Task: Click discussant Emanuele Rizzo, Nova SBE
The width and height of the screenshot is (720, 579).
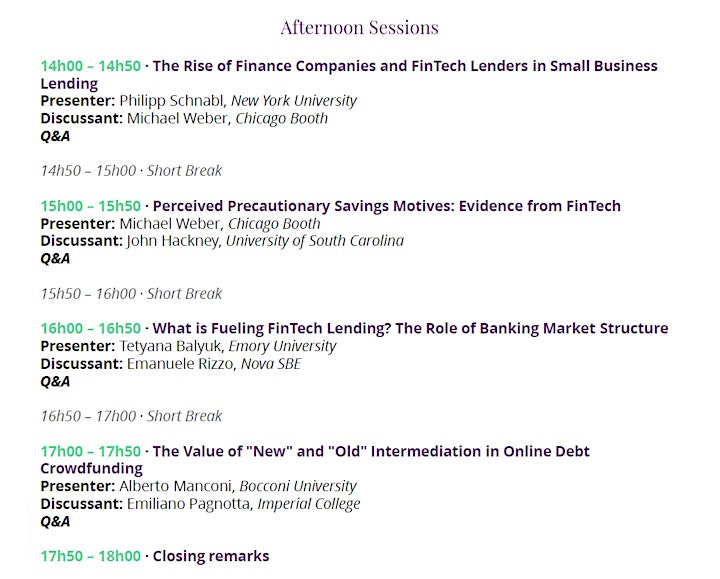Action: pos(214,364)
